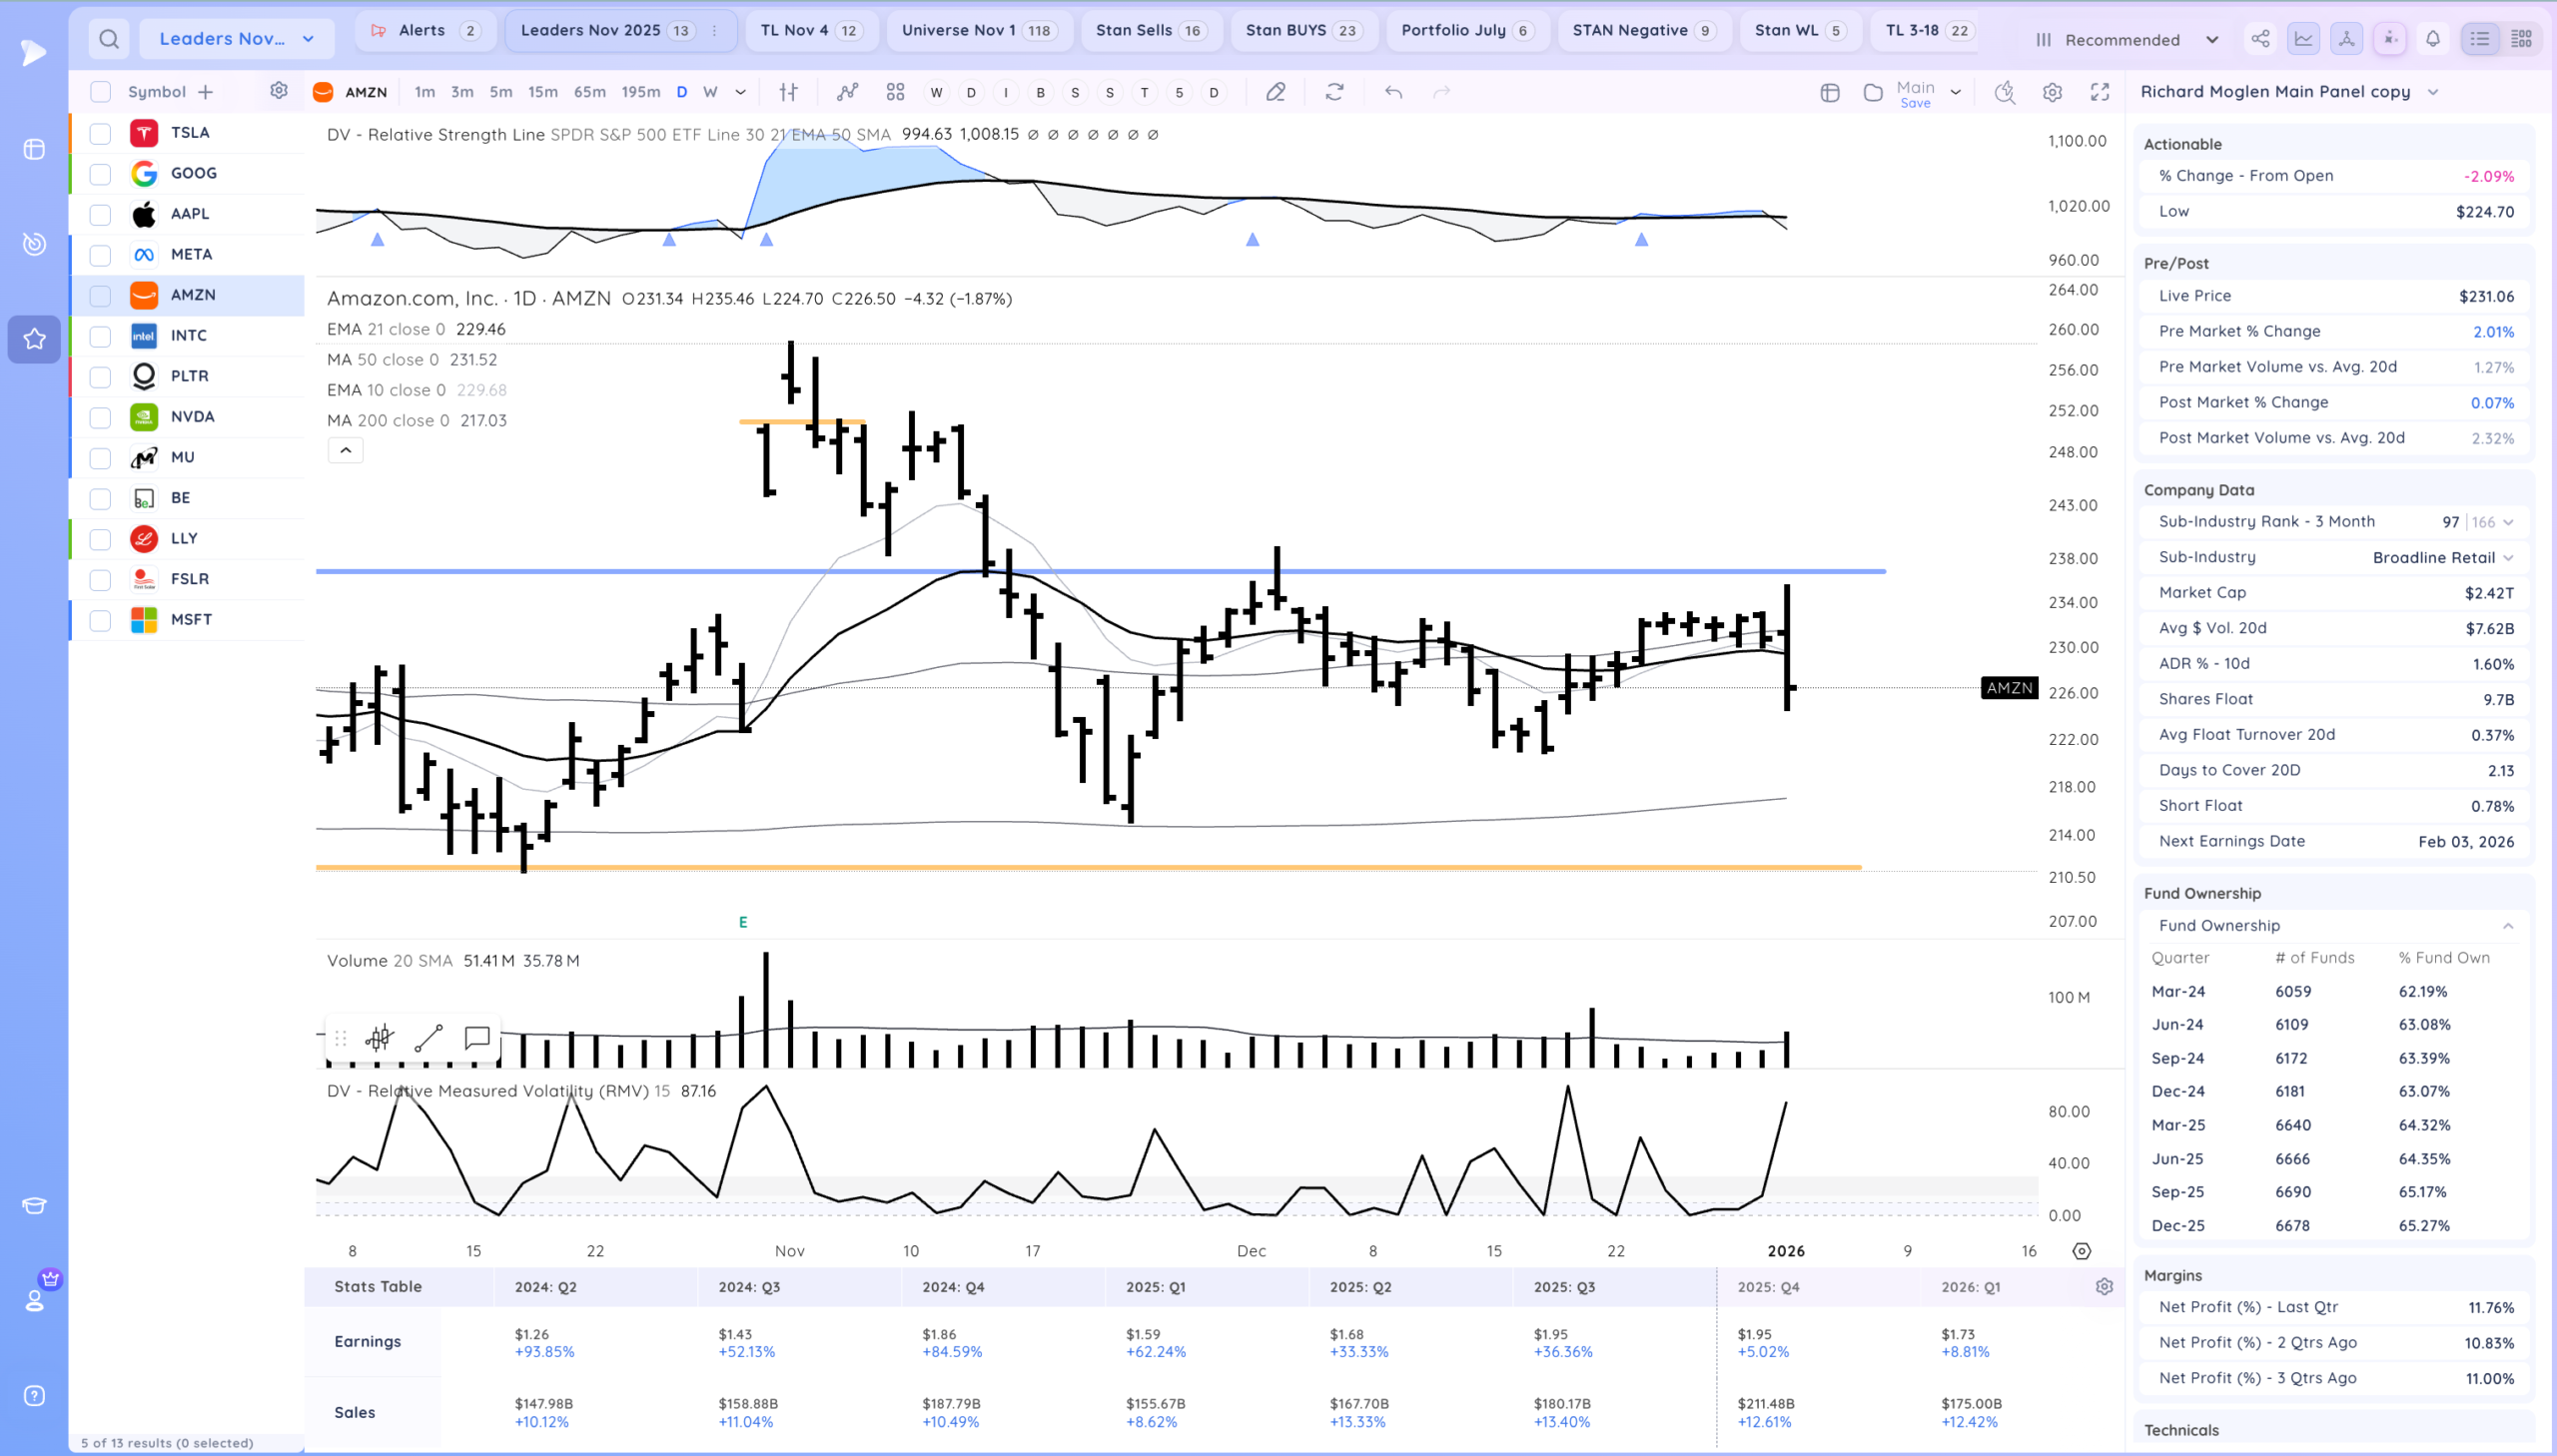Screen dimensions: 2557x1456
Task: Toggle the select-all Symbol checkbox
Action: (100, 92)
